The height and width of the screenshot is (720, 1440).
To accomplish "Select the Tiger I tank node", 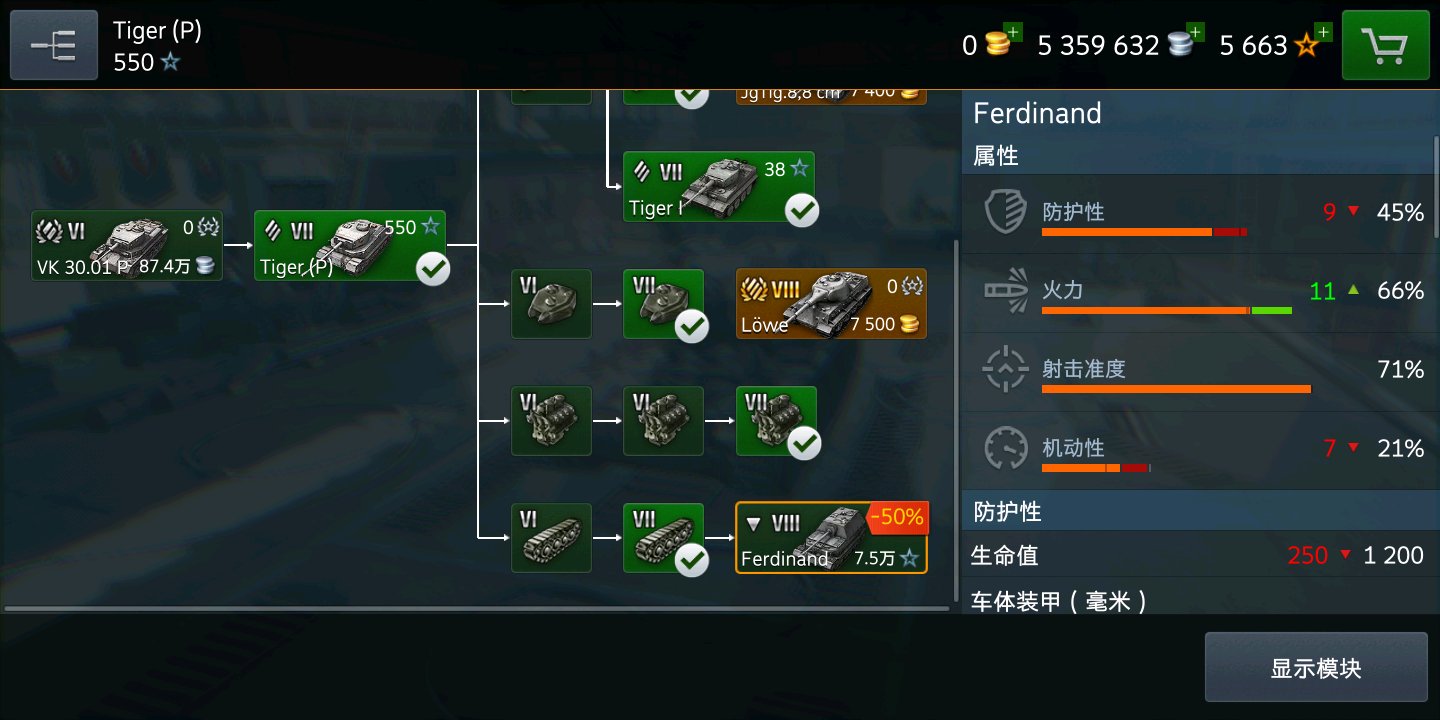I will click(x=719, y=187).
